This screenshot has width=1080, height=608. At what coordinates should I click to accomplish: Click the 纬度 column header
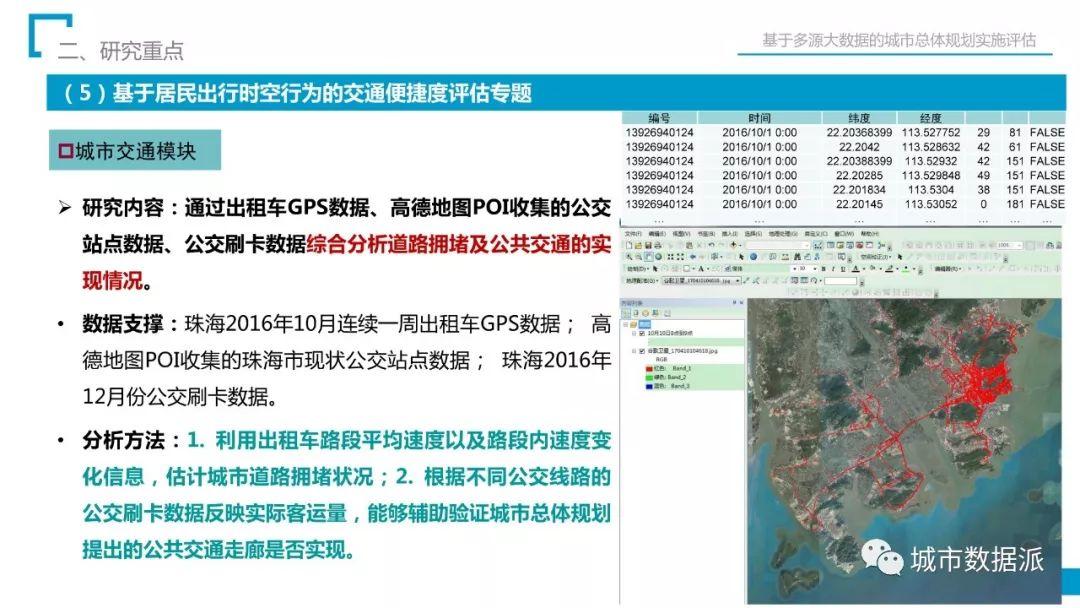[859, 118]
